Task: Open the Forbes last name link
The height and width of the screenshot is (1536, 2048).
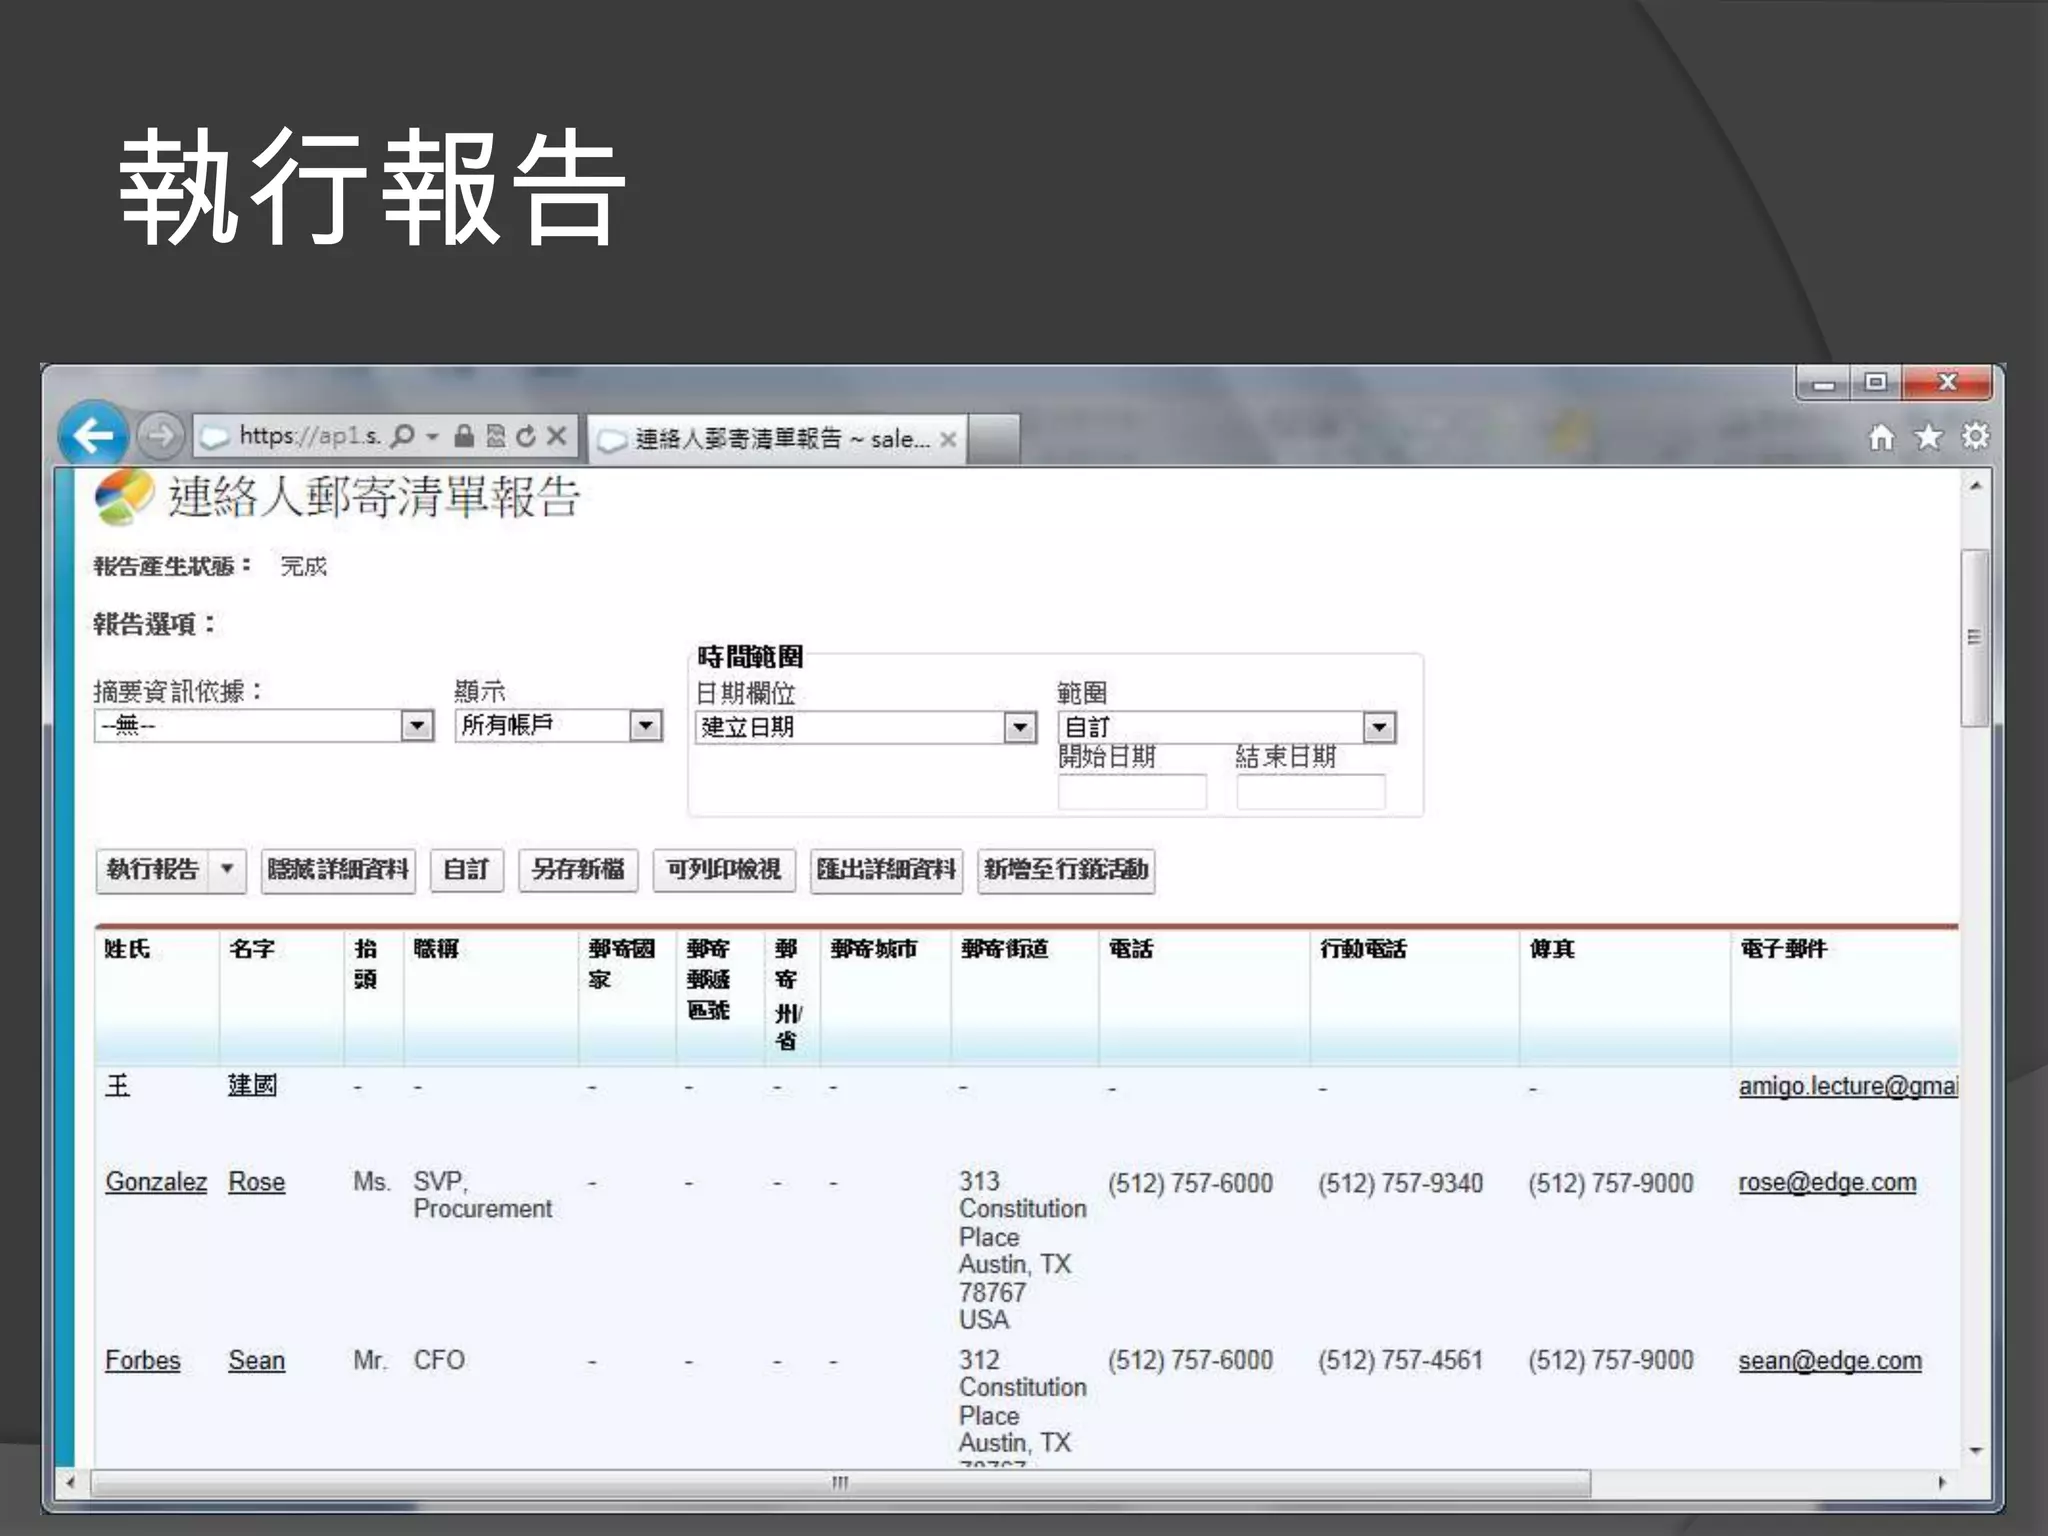Action: point(143,1361)
